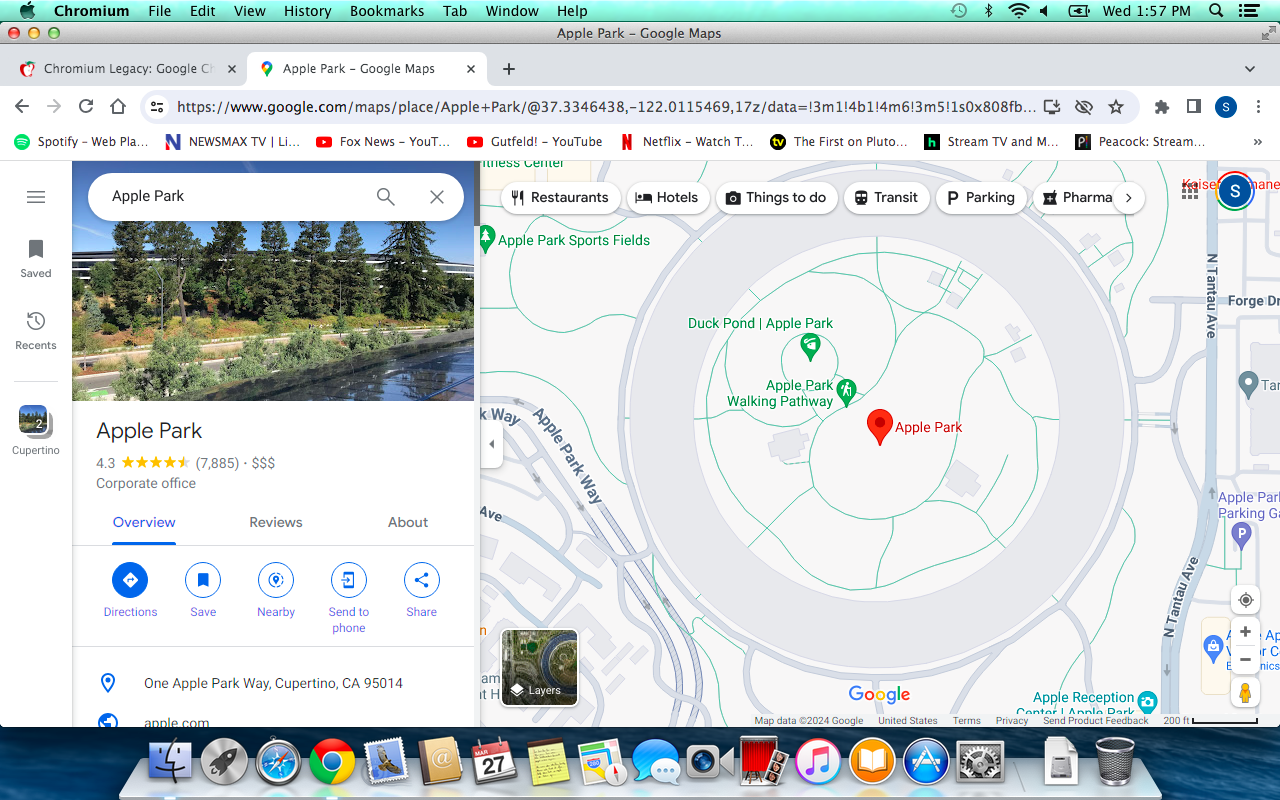The image size is (1280, 800).
Task: Open the Netflix bookmark
Action: pos(686,142)
